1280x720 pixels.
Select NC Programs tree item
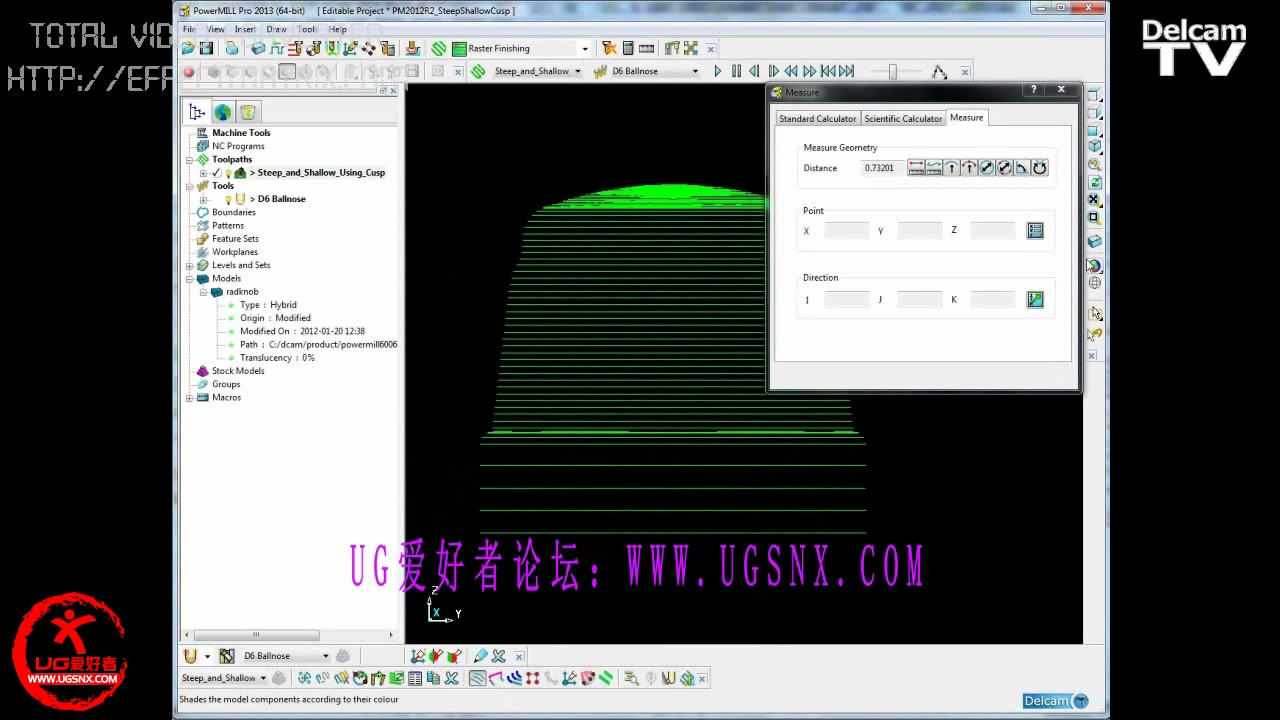(x=238, y=146)
